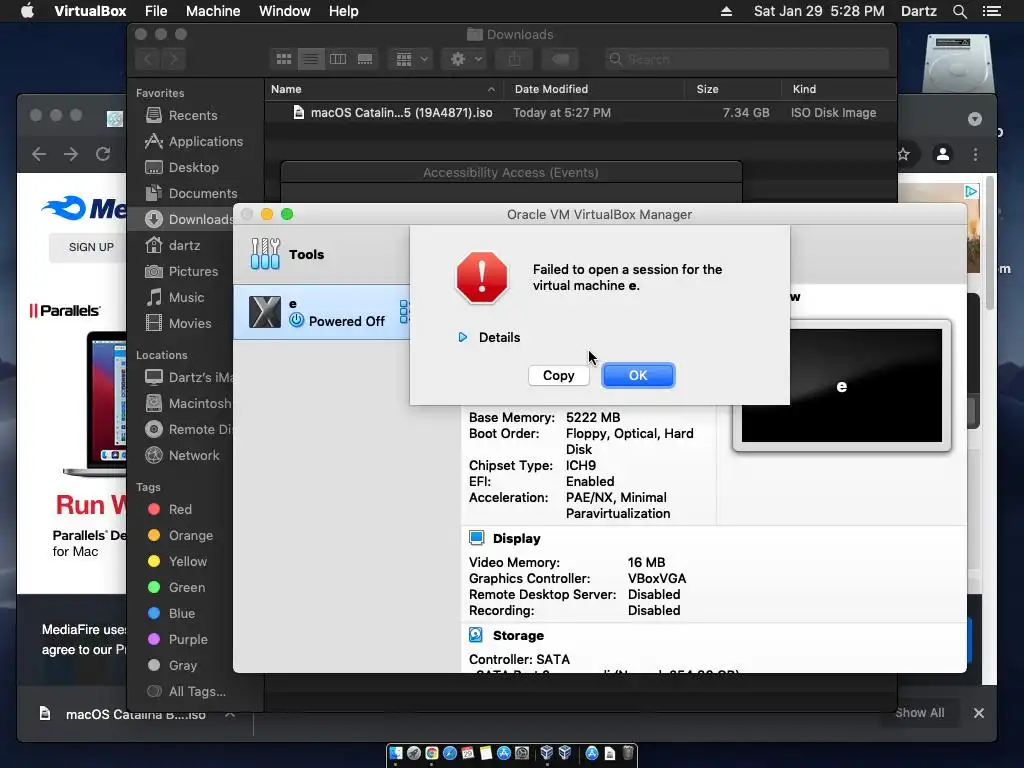This screenshot has height=768, width=1024.
Task: Bookmark page with star icon in browser
Action: (903, 154)
